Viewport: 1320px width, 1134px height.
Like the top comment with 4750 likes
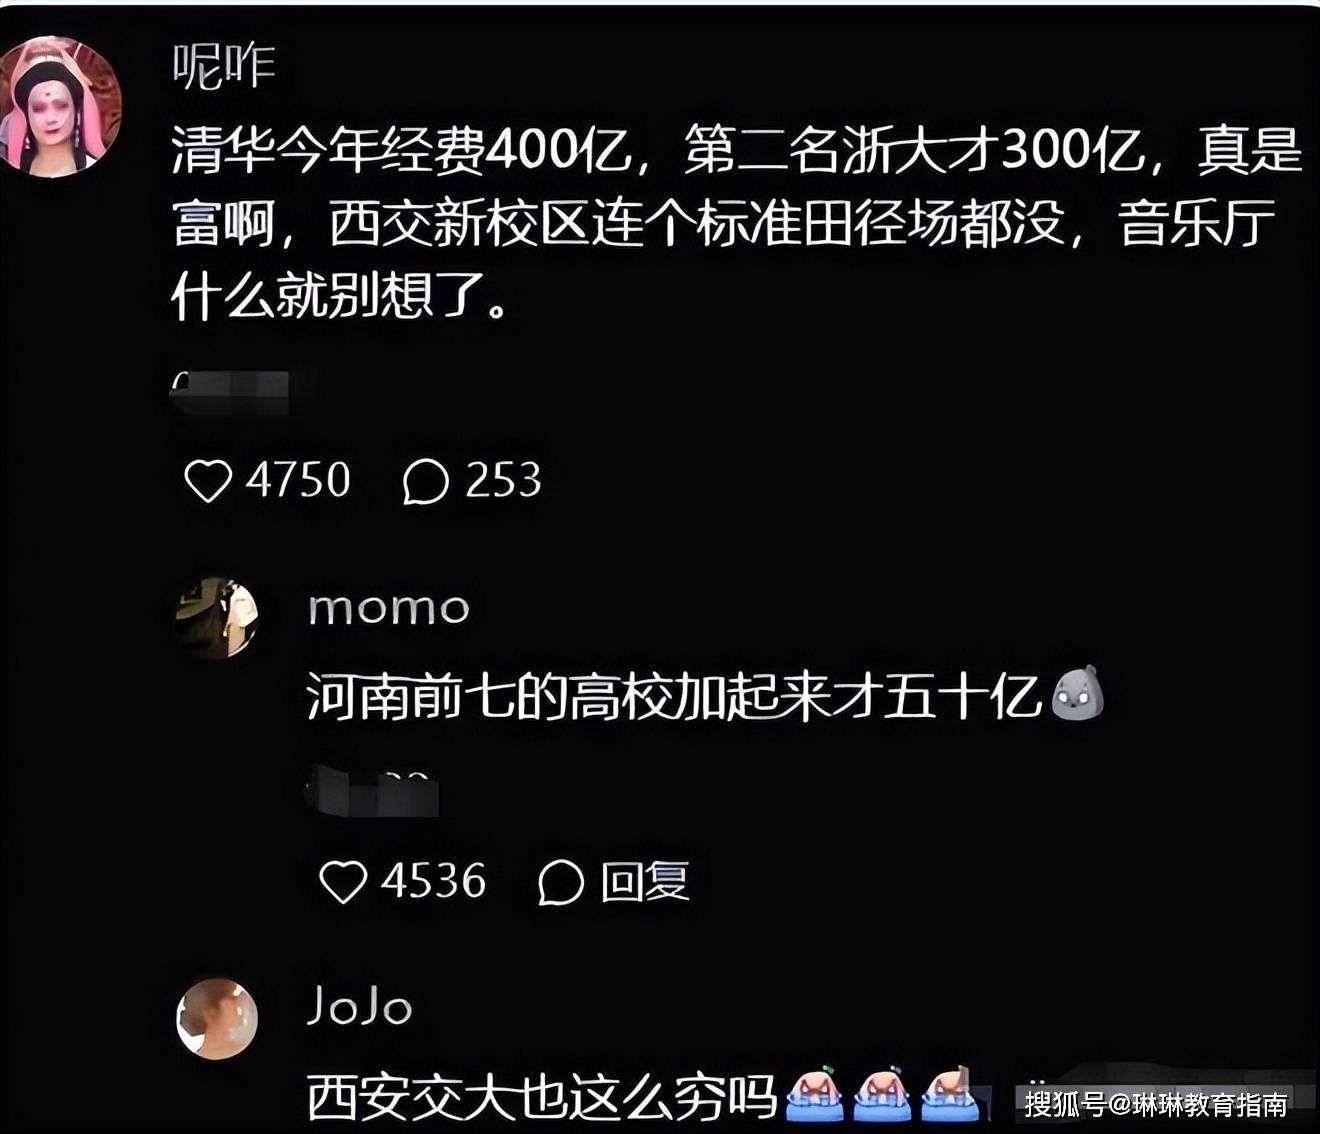pyautogui.click(x=208, y=481)
